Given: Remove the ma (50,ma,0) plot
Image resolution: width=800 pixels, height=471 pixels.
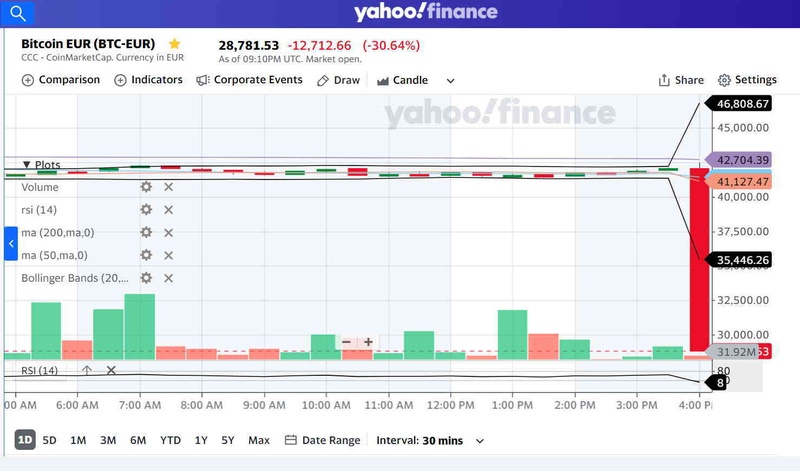Looking at the screenshot, I should tap(168, 255).
